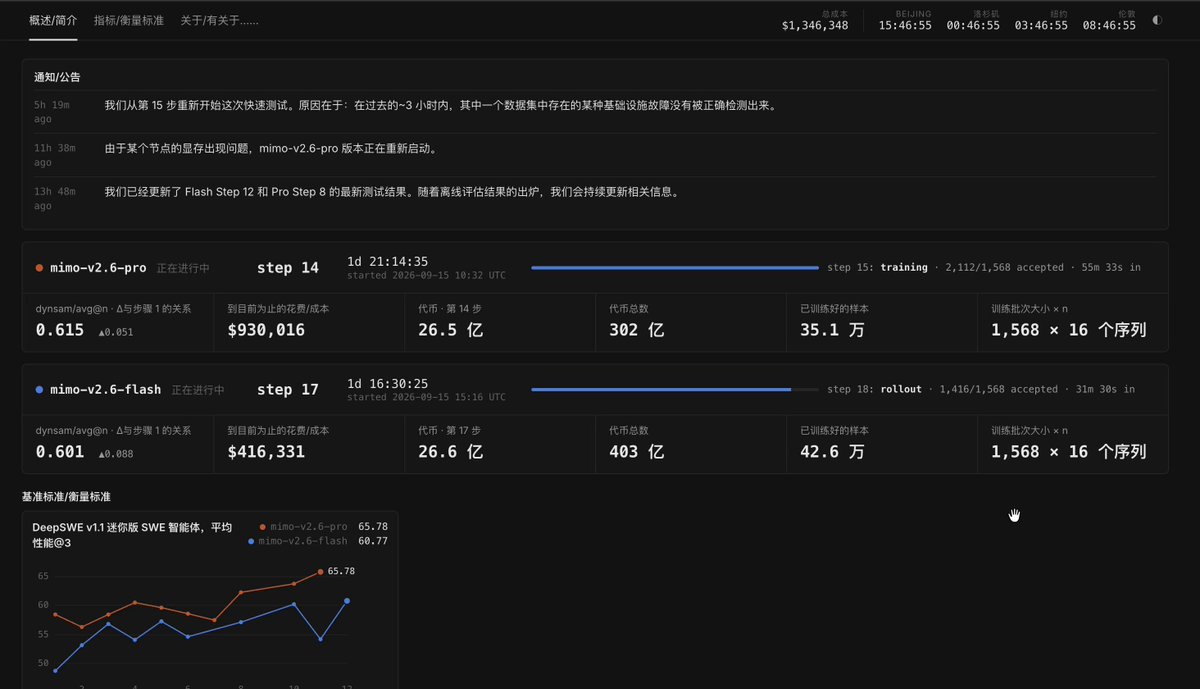Image resolution: width=1200 pixels, height=689 pixels.
Task: Click the delta value ▲0.051
Action: (x=115, y=332)
